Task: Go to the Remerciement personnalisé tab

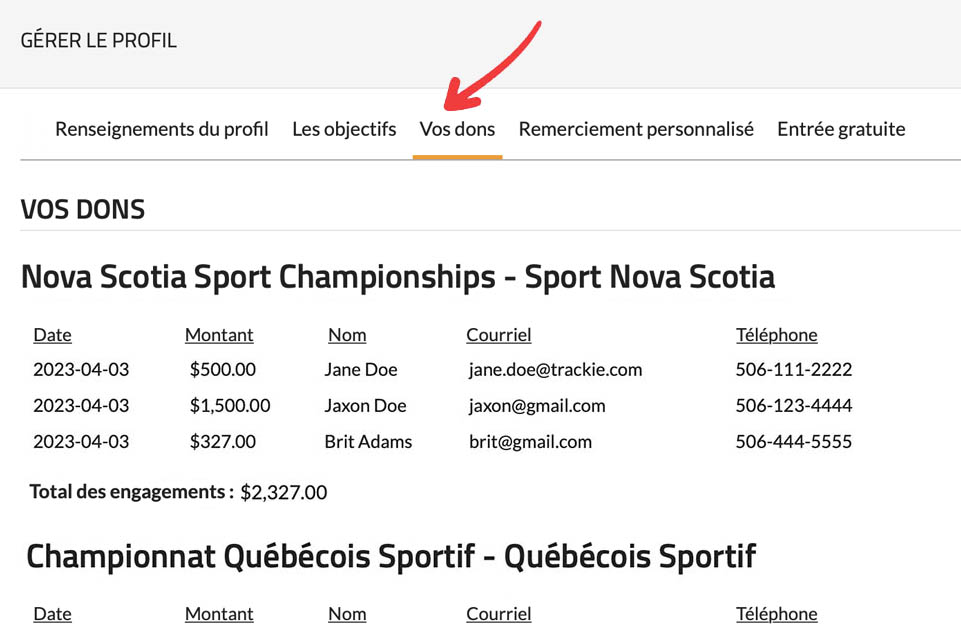Action: 636,129
